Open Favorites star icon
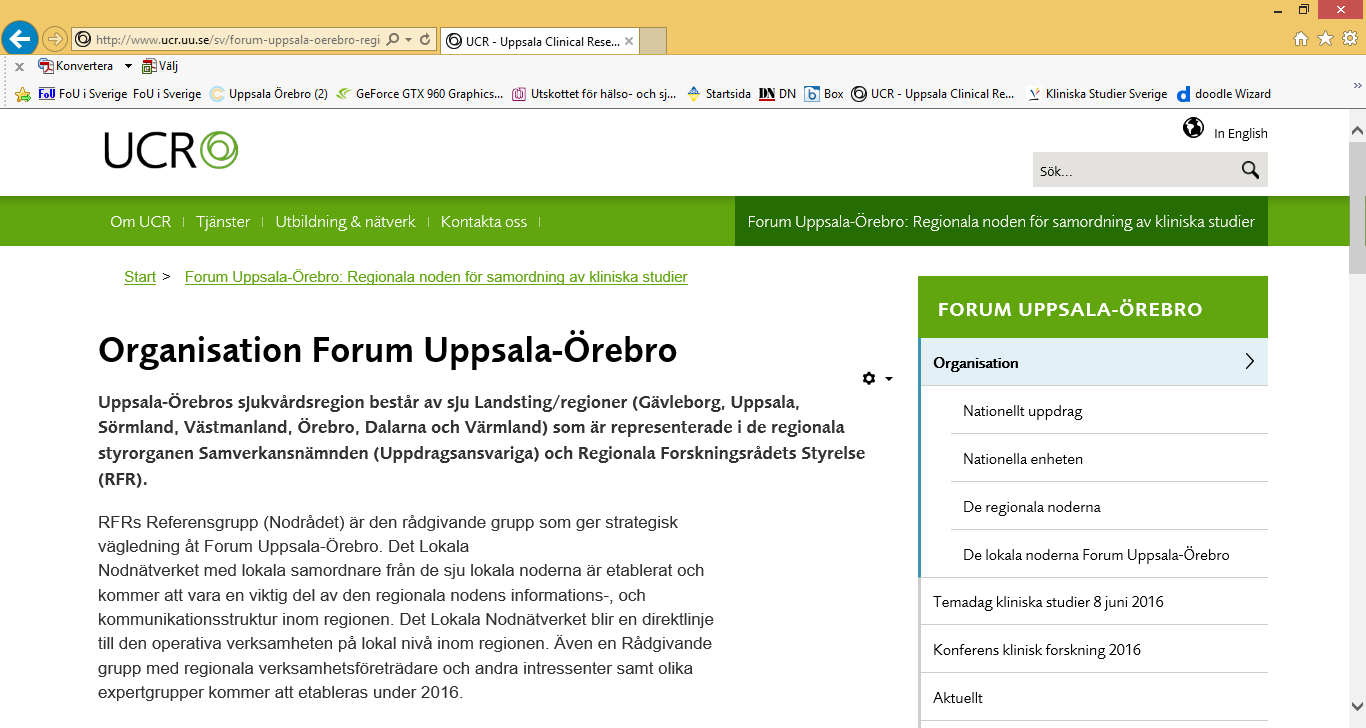1366x728 pixels. pos(1325,39)
